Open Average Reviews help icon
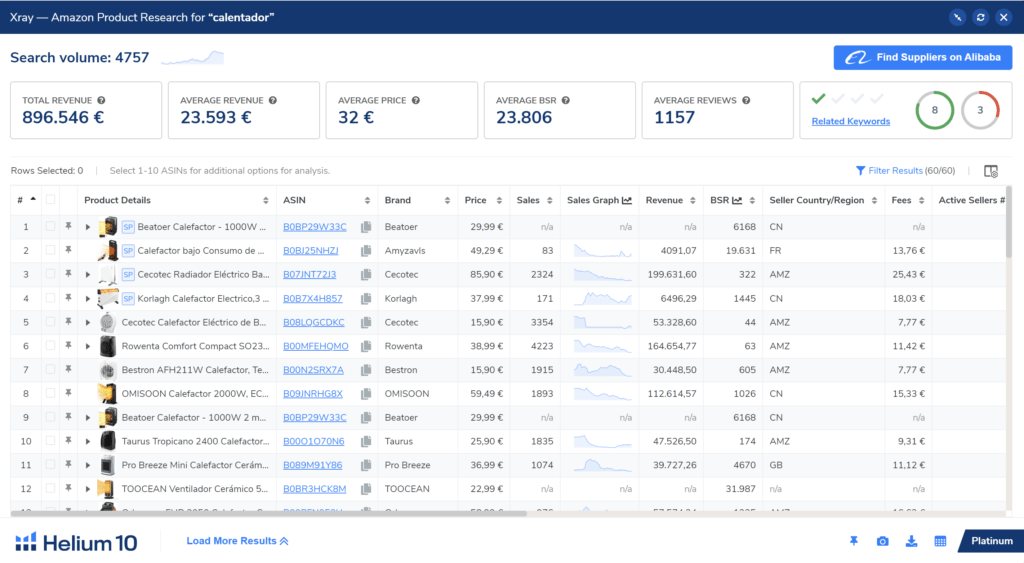Viewport: 1024px width, 563px height. click(x=746, y=101)
